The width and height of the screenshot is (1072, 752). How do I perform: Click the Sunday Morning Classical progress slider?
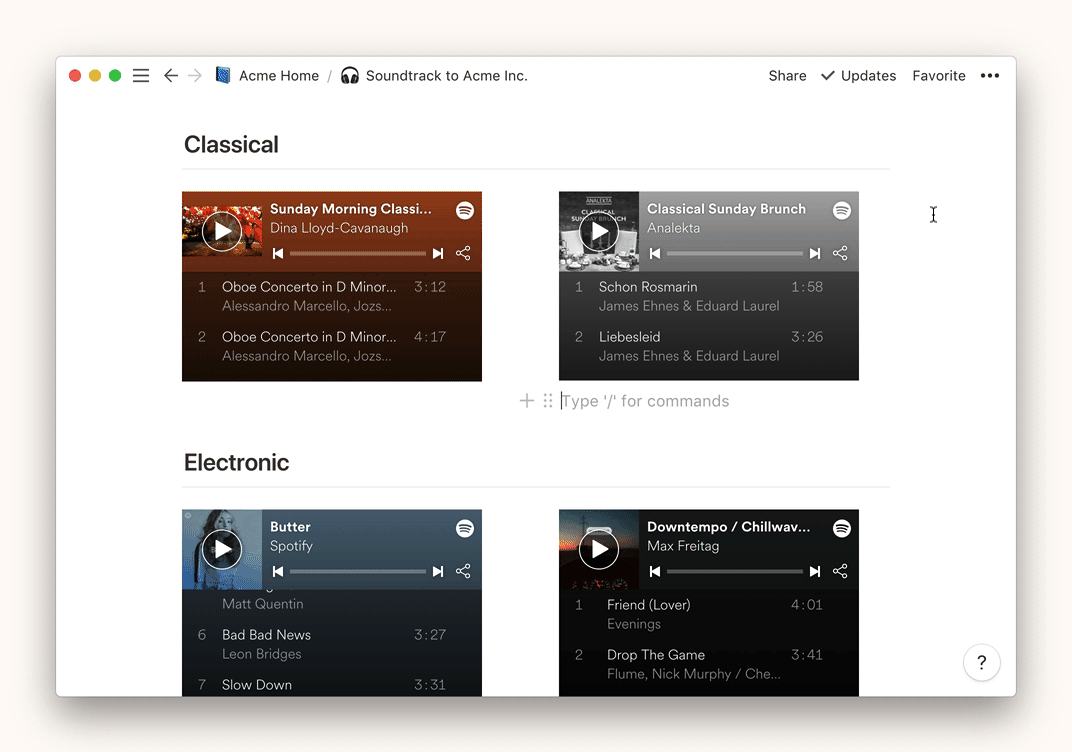pos(358,254)
